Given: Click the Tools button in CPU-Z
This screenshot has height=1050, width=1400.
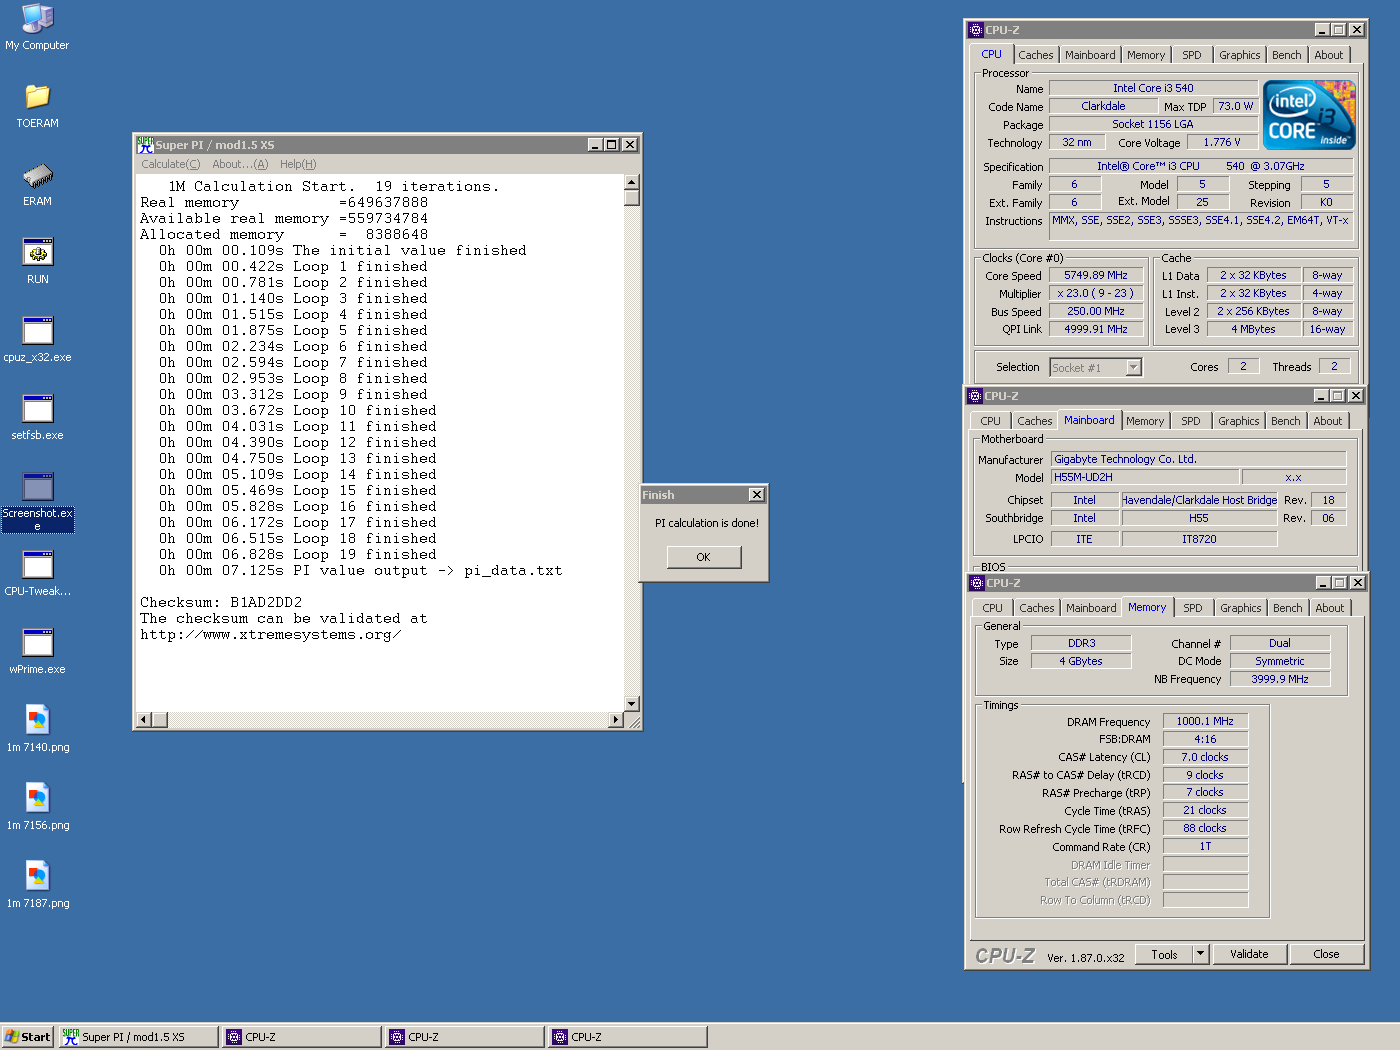Looking at the screenshot, I should click(1164, 954).
